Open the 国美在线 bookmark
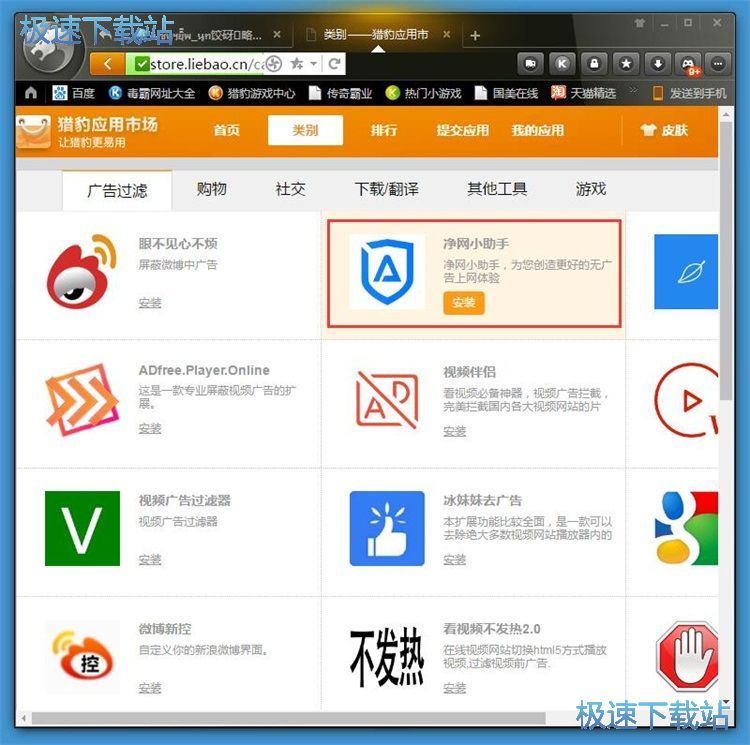This screenshot has height=745, width=750. tap(506, 93)
